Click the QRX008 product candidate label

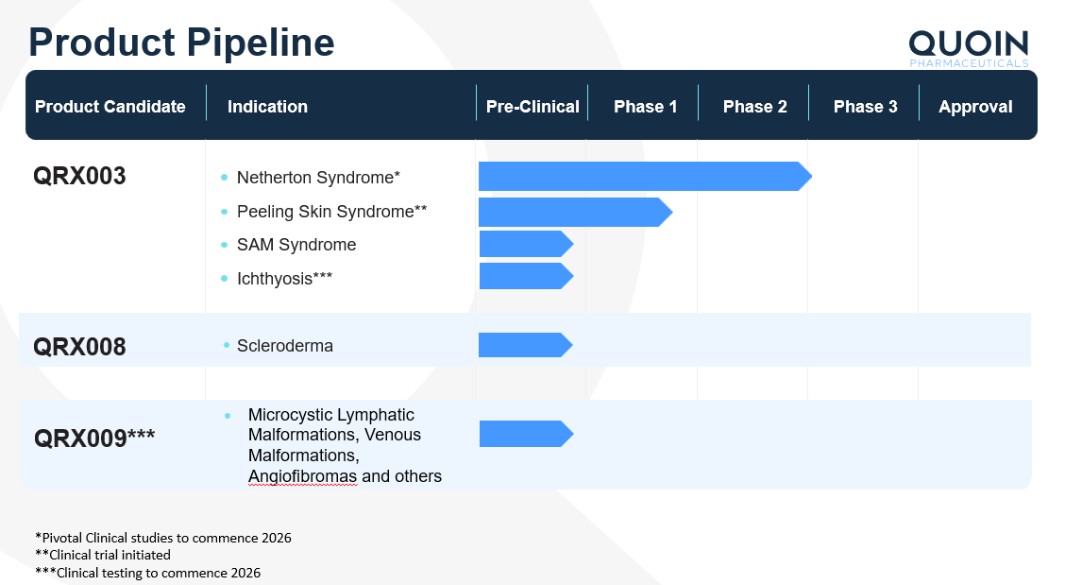click(x=80, y=346)
